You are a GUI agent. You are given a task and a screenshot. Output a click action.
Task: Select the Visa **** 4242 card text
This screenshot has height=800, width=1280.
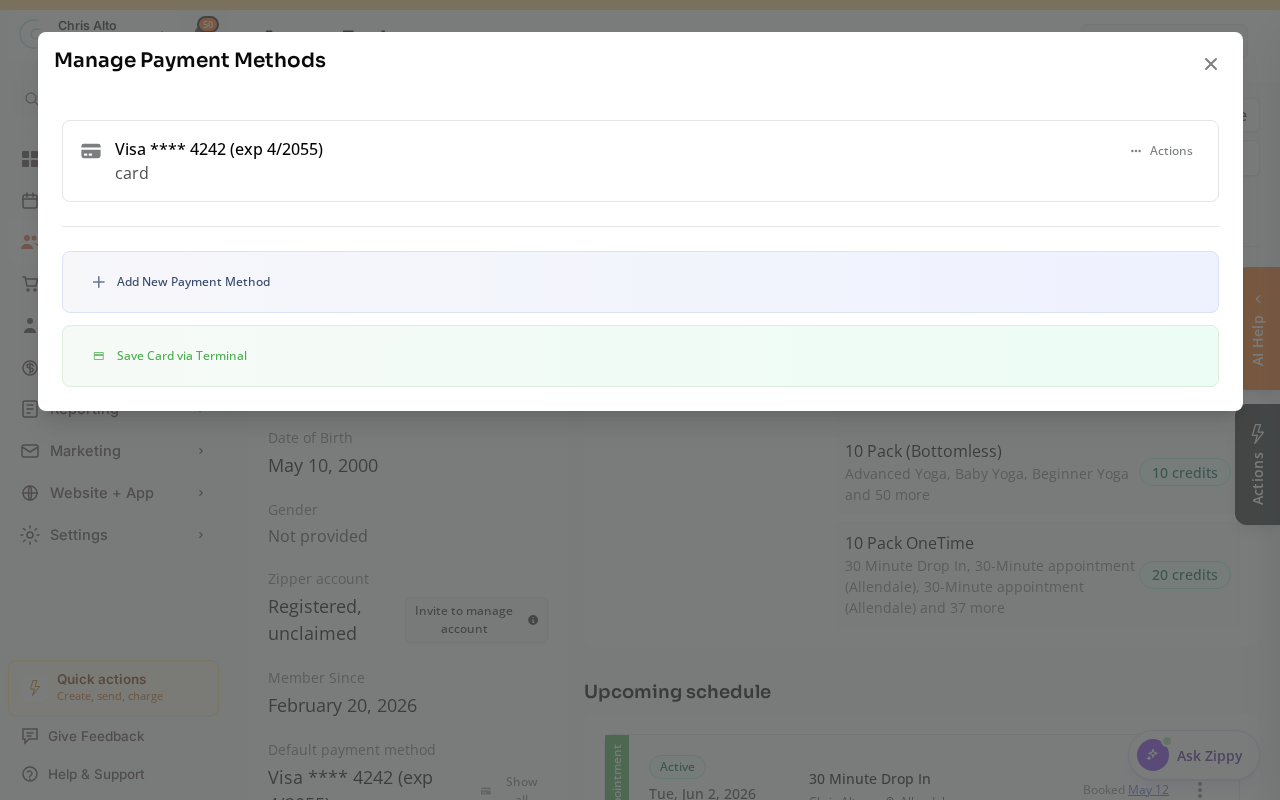point(219,149)
